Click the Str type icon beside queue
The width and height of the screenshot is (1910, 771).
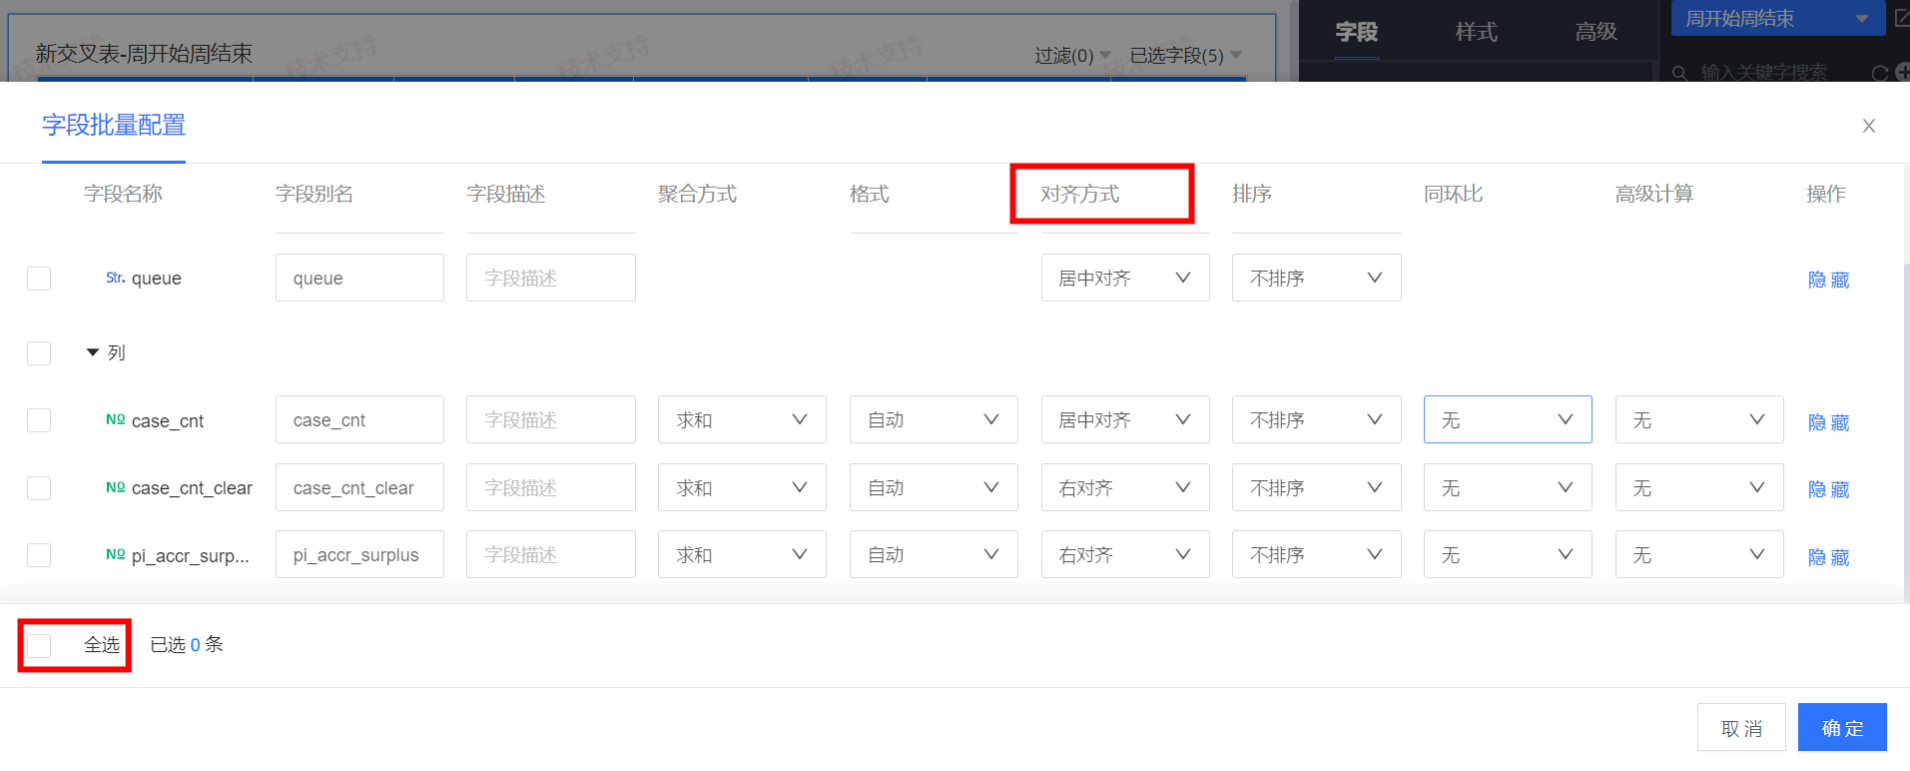[115, 278]
